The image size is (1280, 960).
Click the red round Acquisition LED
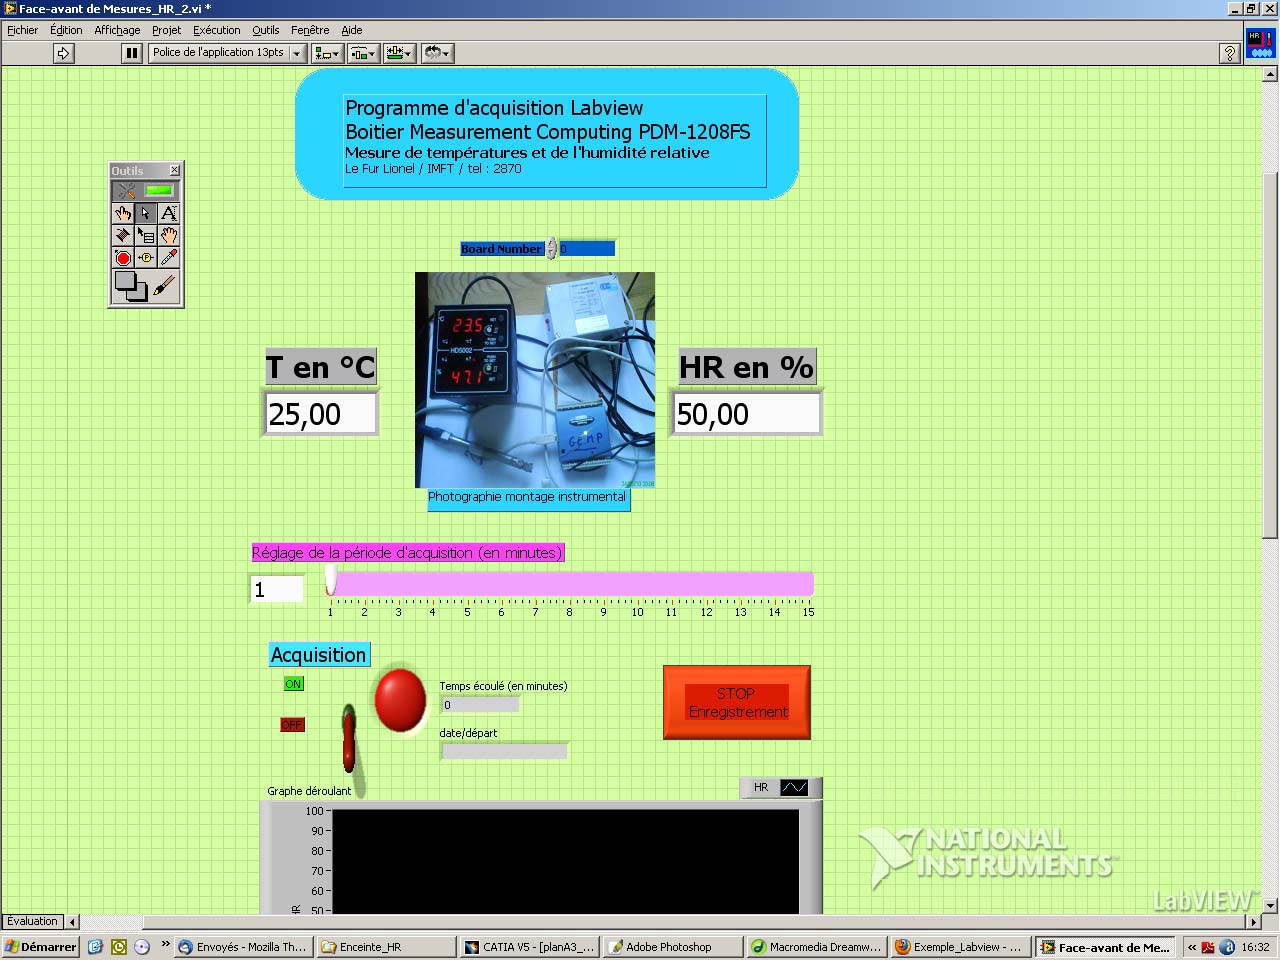point(400,700)
